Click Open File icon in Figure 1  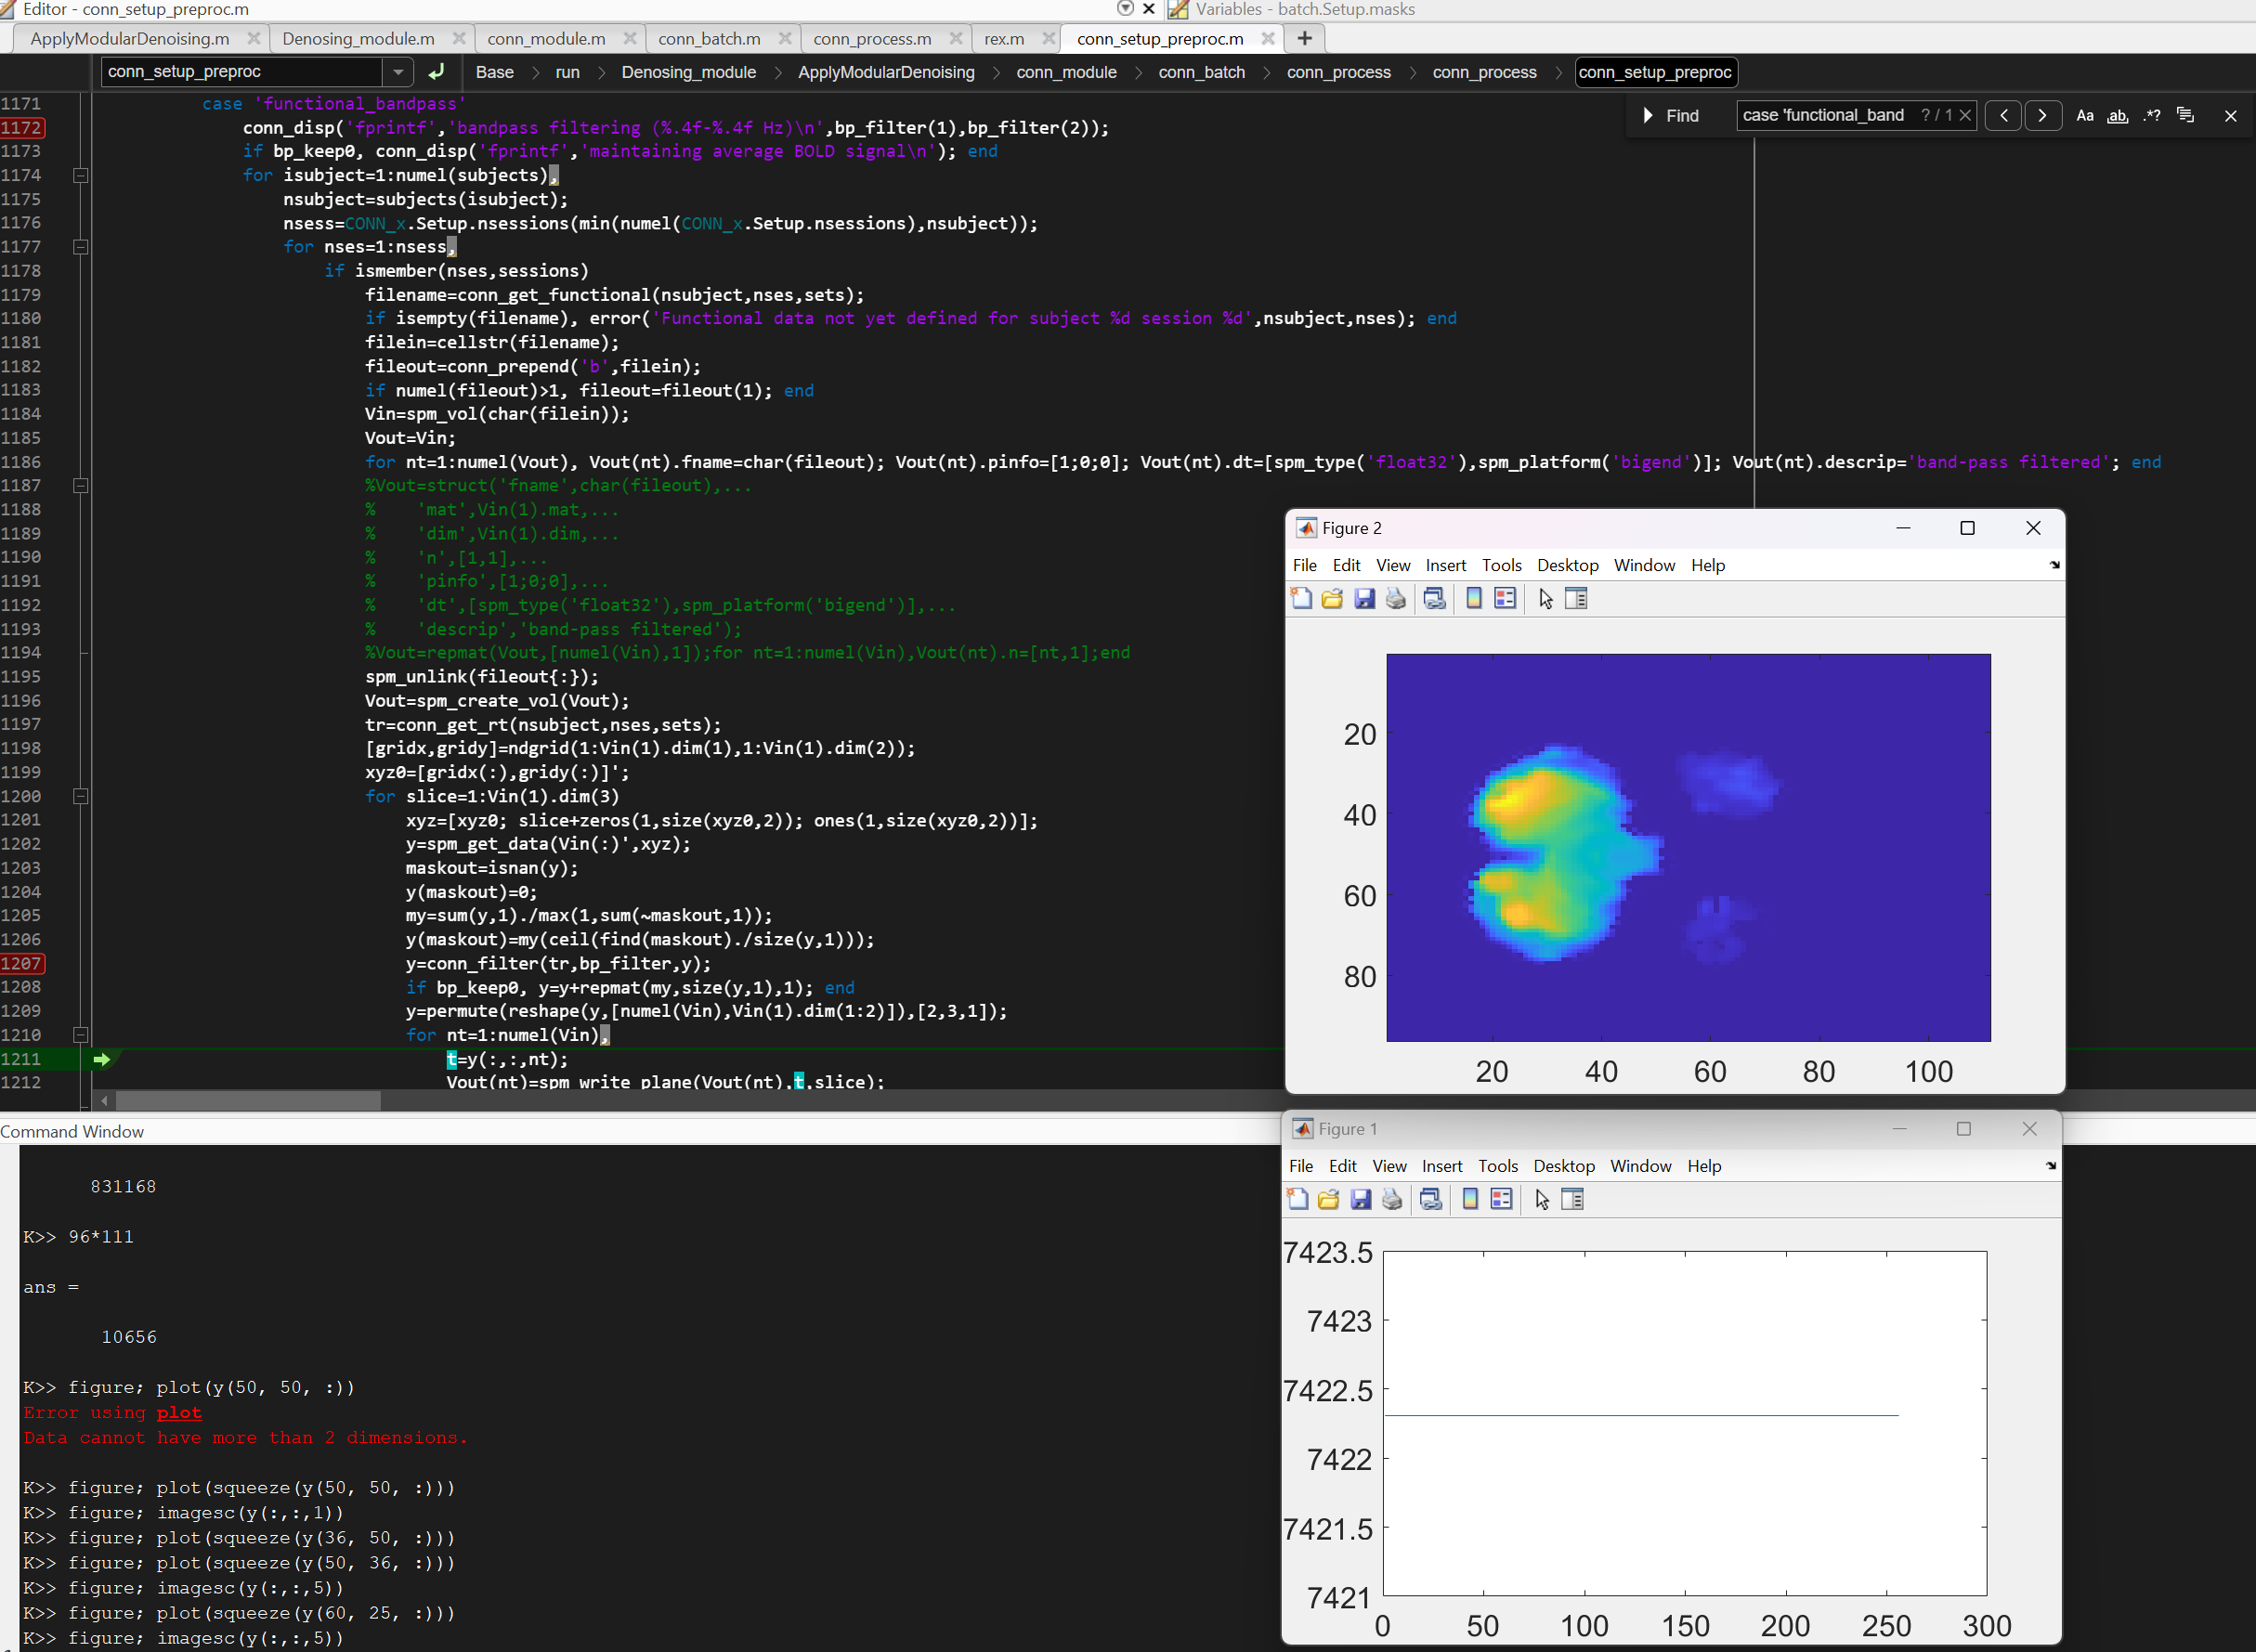point(1328,1200)
